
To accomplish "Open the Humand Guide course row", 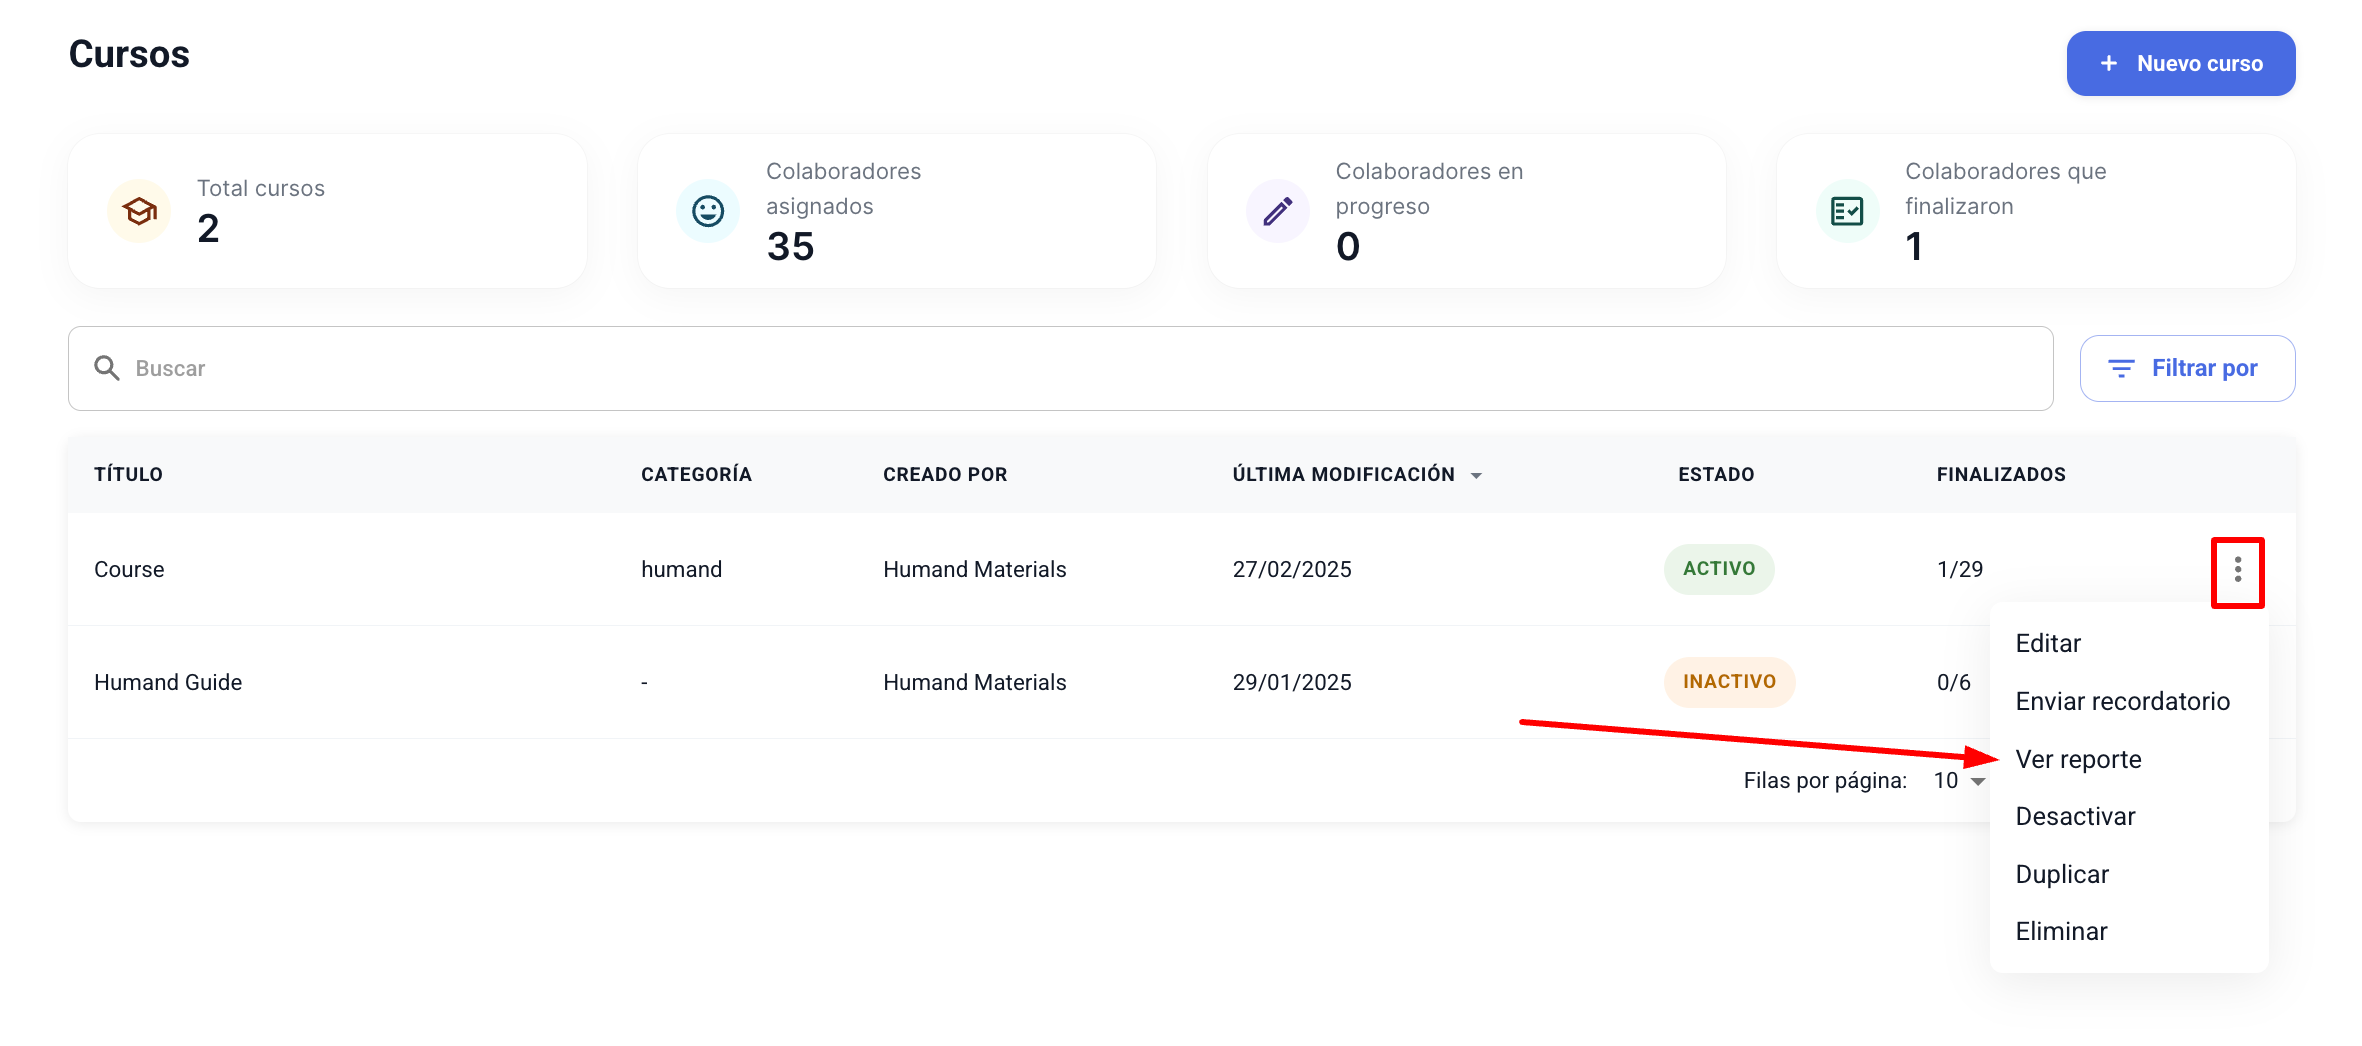I will [168, 682].
